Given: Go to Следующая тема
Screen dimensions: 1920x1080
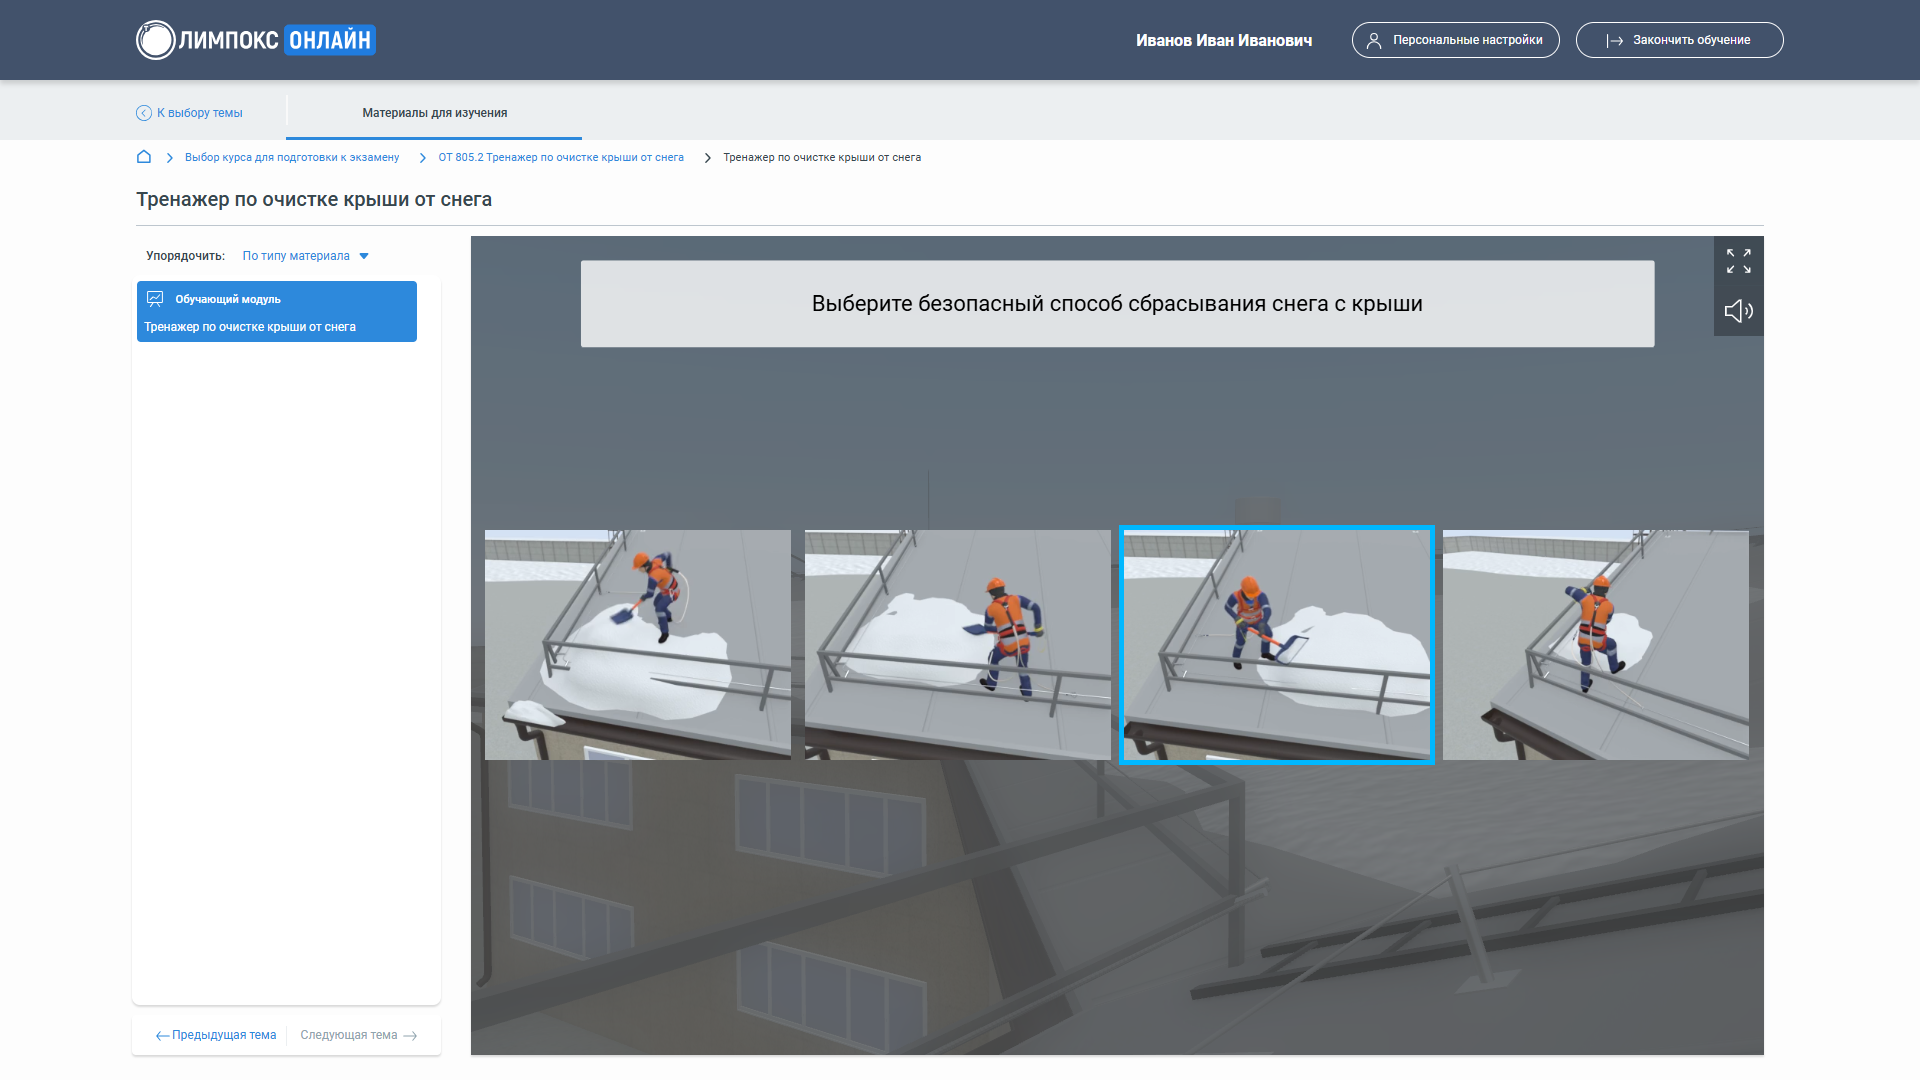Looking at the screenshot, I should pos(358,1035).
